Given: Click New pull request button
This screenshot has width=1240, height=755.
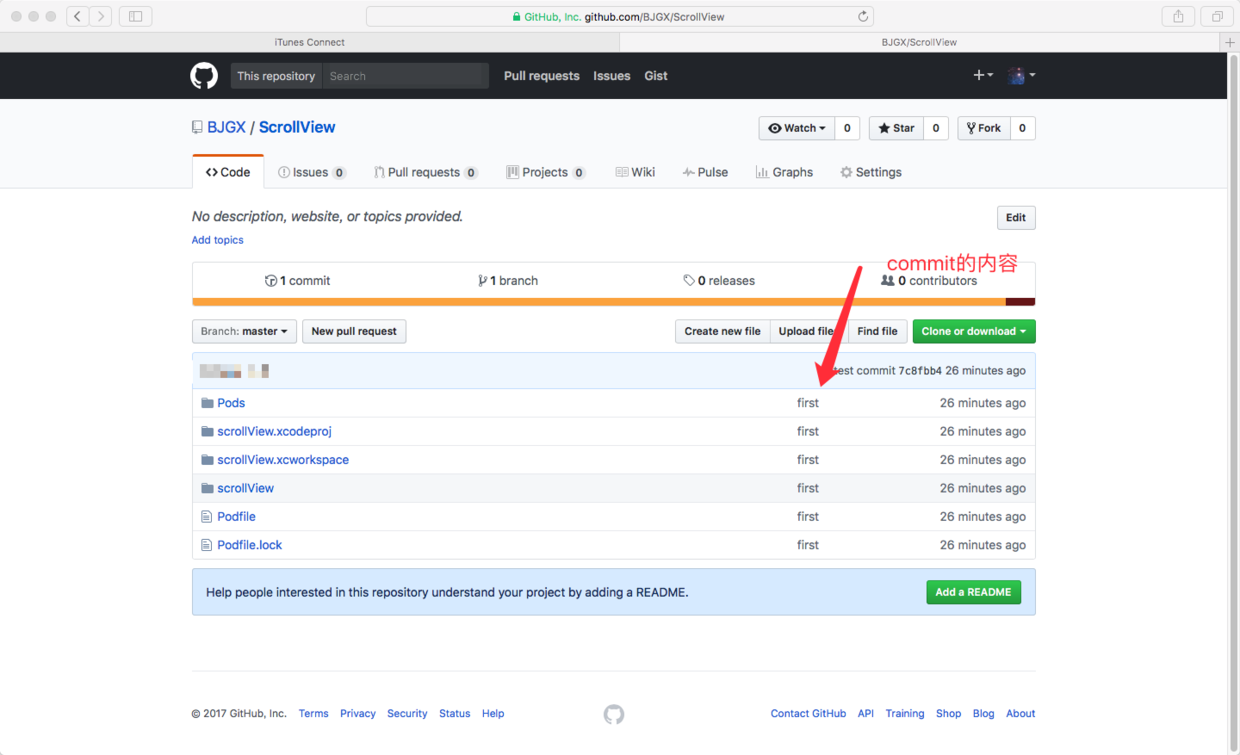Looking at the screenshot, I should pyautogui.click(x=354, y=331).
